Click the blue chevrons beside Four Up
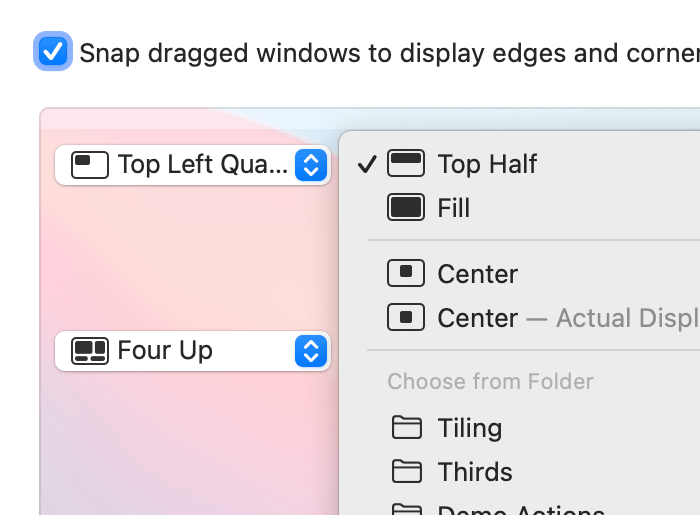The height and width of the screenshot is (515, 700). (311, 351)
